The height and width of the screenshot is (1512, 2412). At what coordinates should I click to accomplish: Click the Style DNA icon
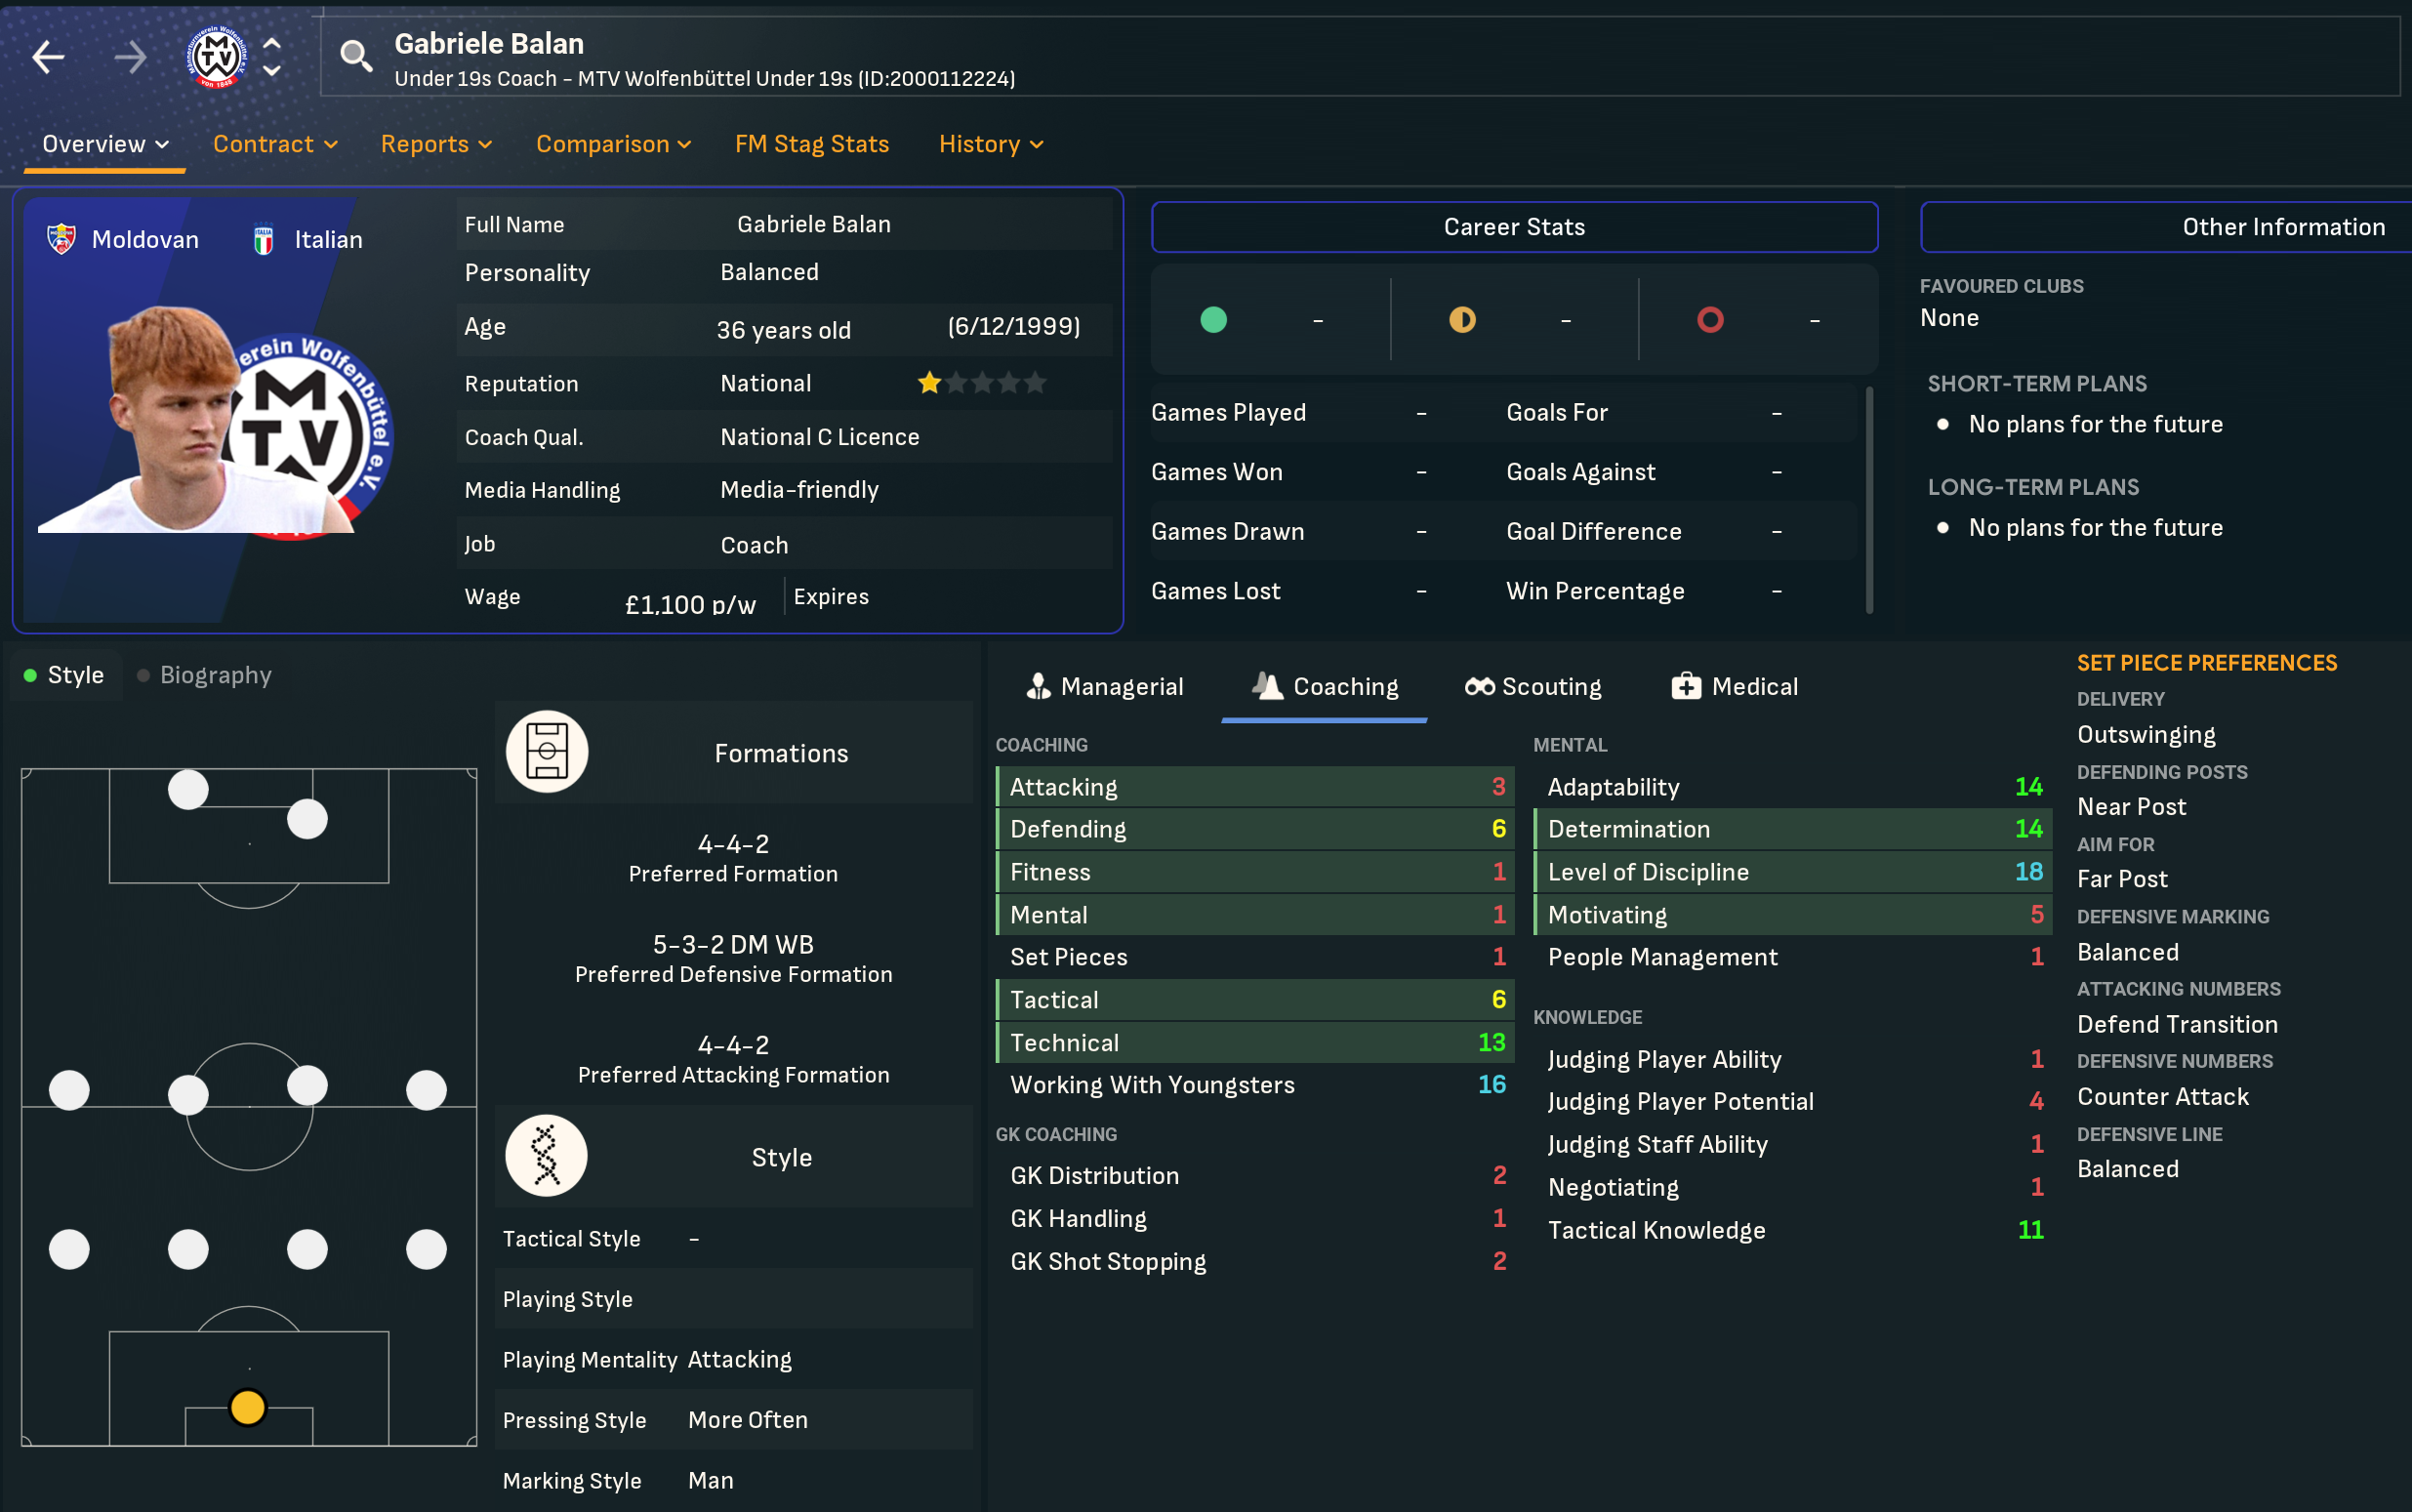tap(546, 1156)
